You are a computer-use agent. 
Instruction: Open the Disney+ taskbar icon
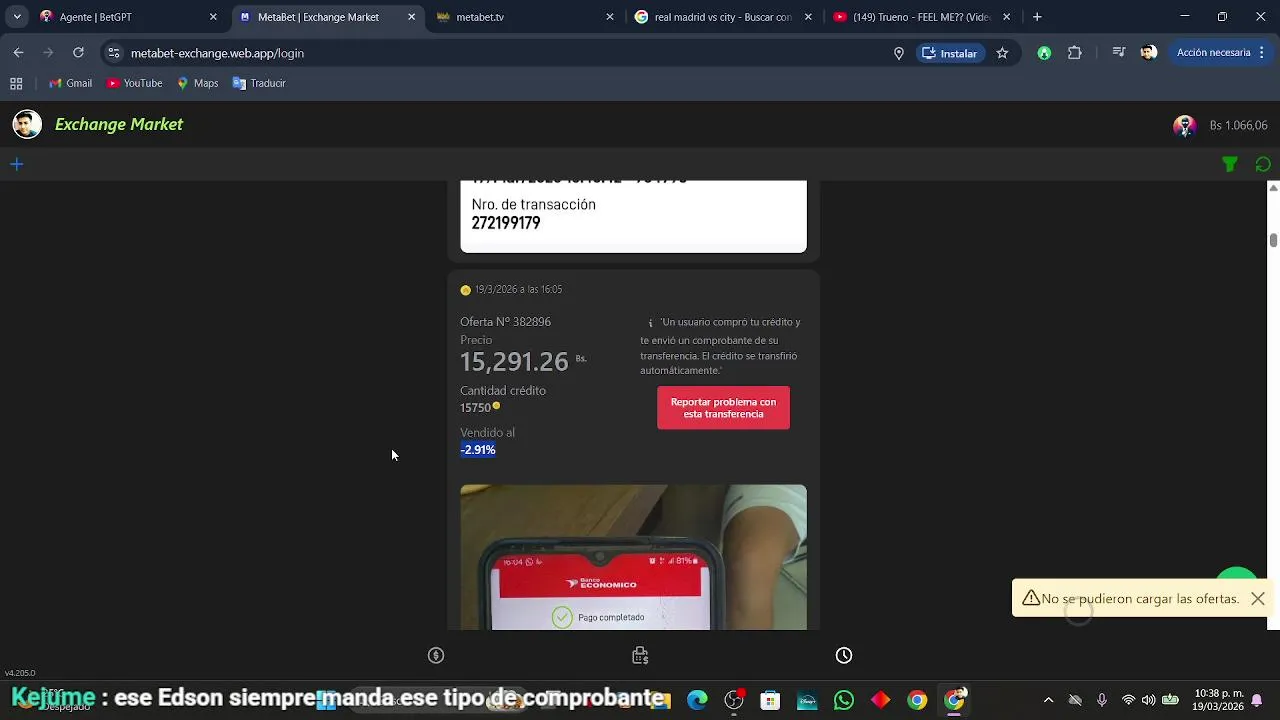point(807,700)
